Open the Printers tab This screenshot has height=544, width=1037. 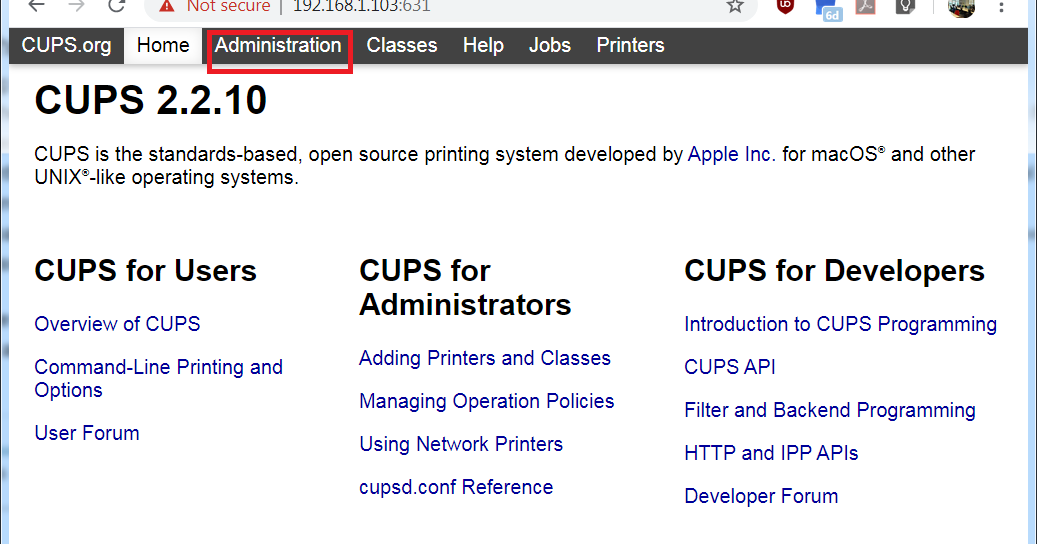pos(630,46)
